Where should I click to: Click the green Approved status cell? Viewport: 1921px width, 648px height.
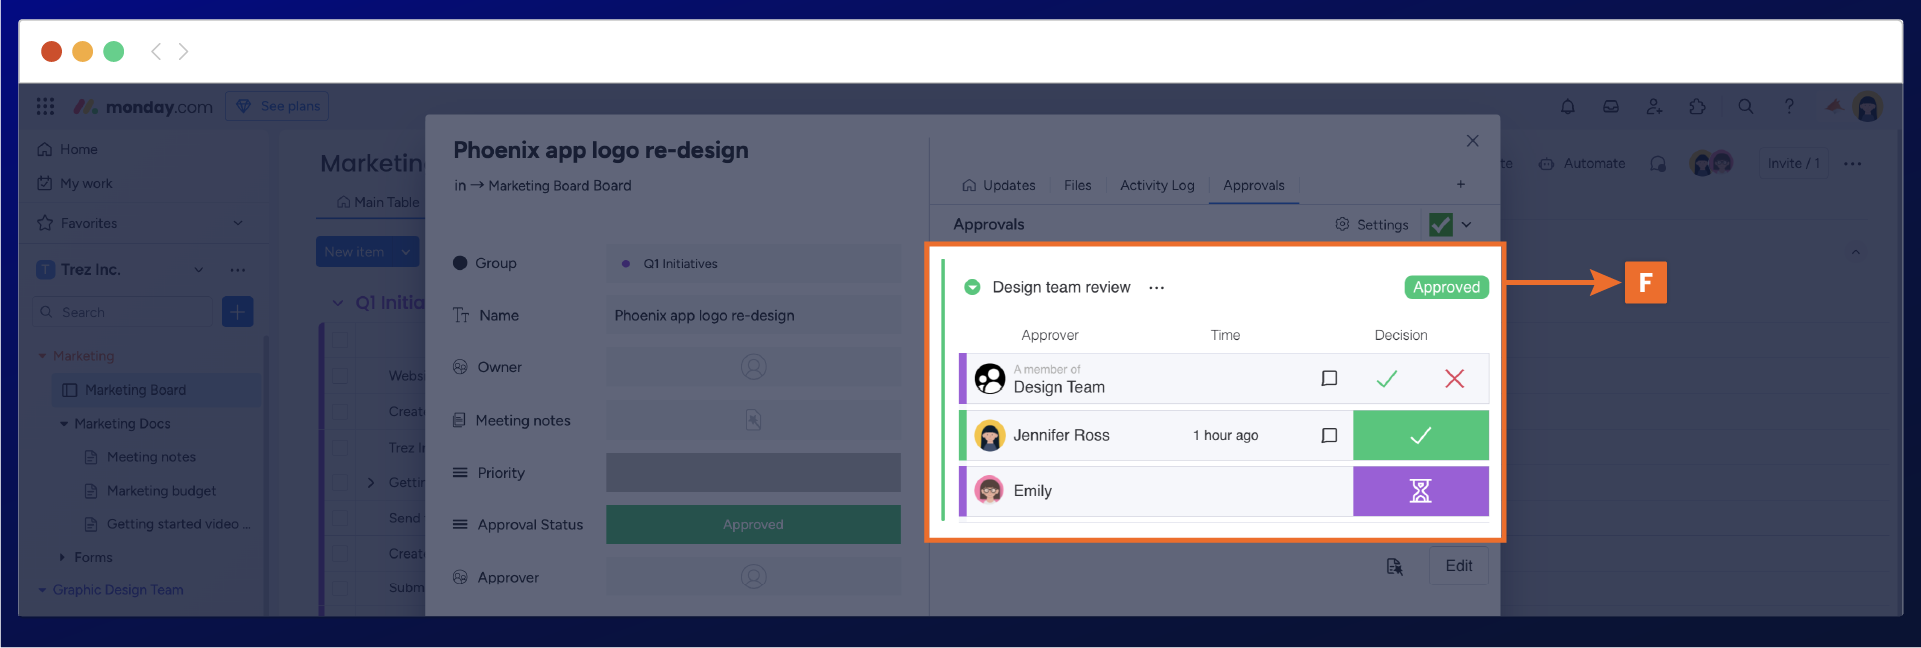tap(753, 525)
